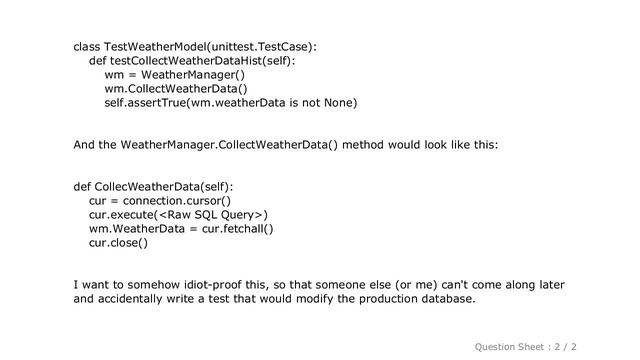This screenshot has height=360, width=640.
Task: Click the wm.CollectWeatherData() call line
Action: 176,89
